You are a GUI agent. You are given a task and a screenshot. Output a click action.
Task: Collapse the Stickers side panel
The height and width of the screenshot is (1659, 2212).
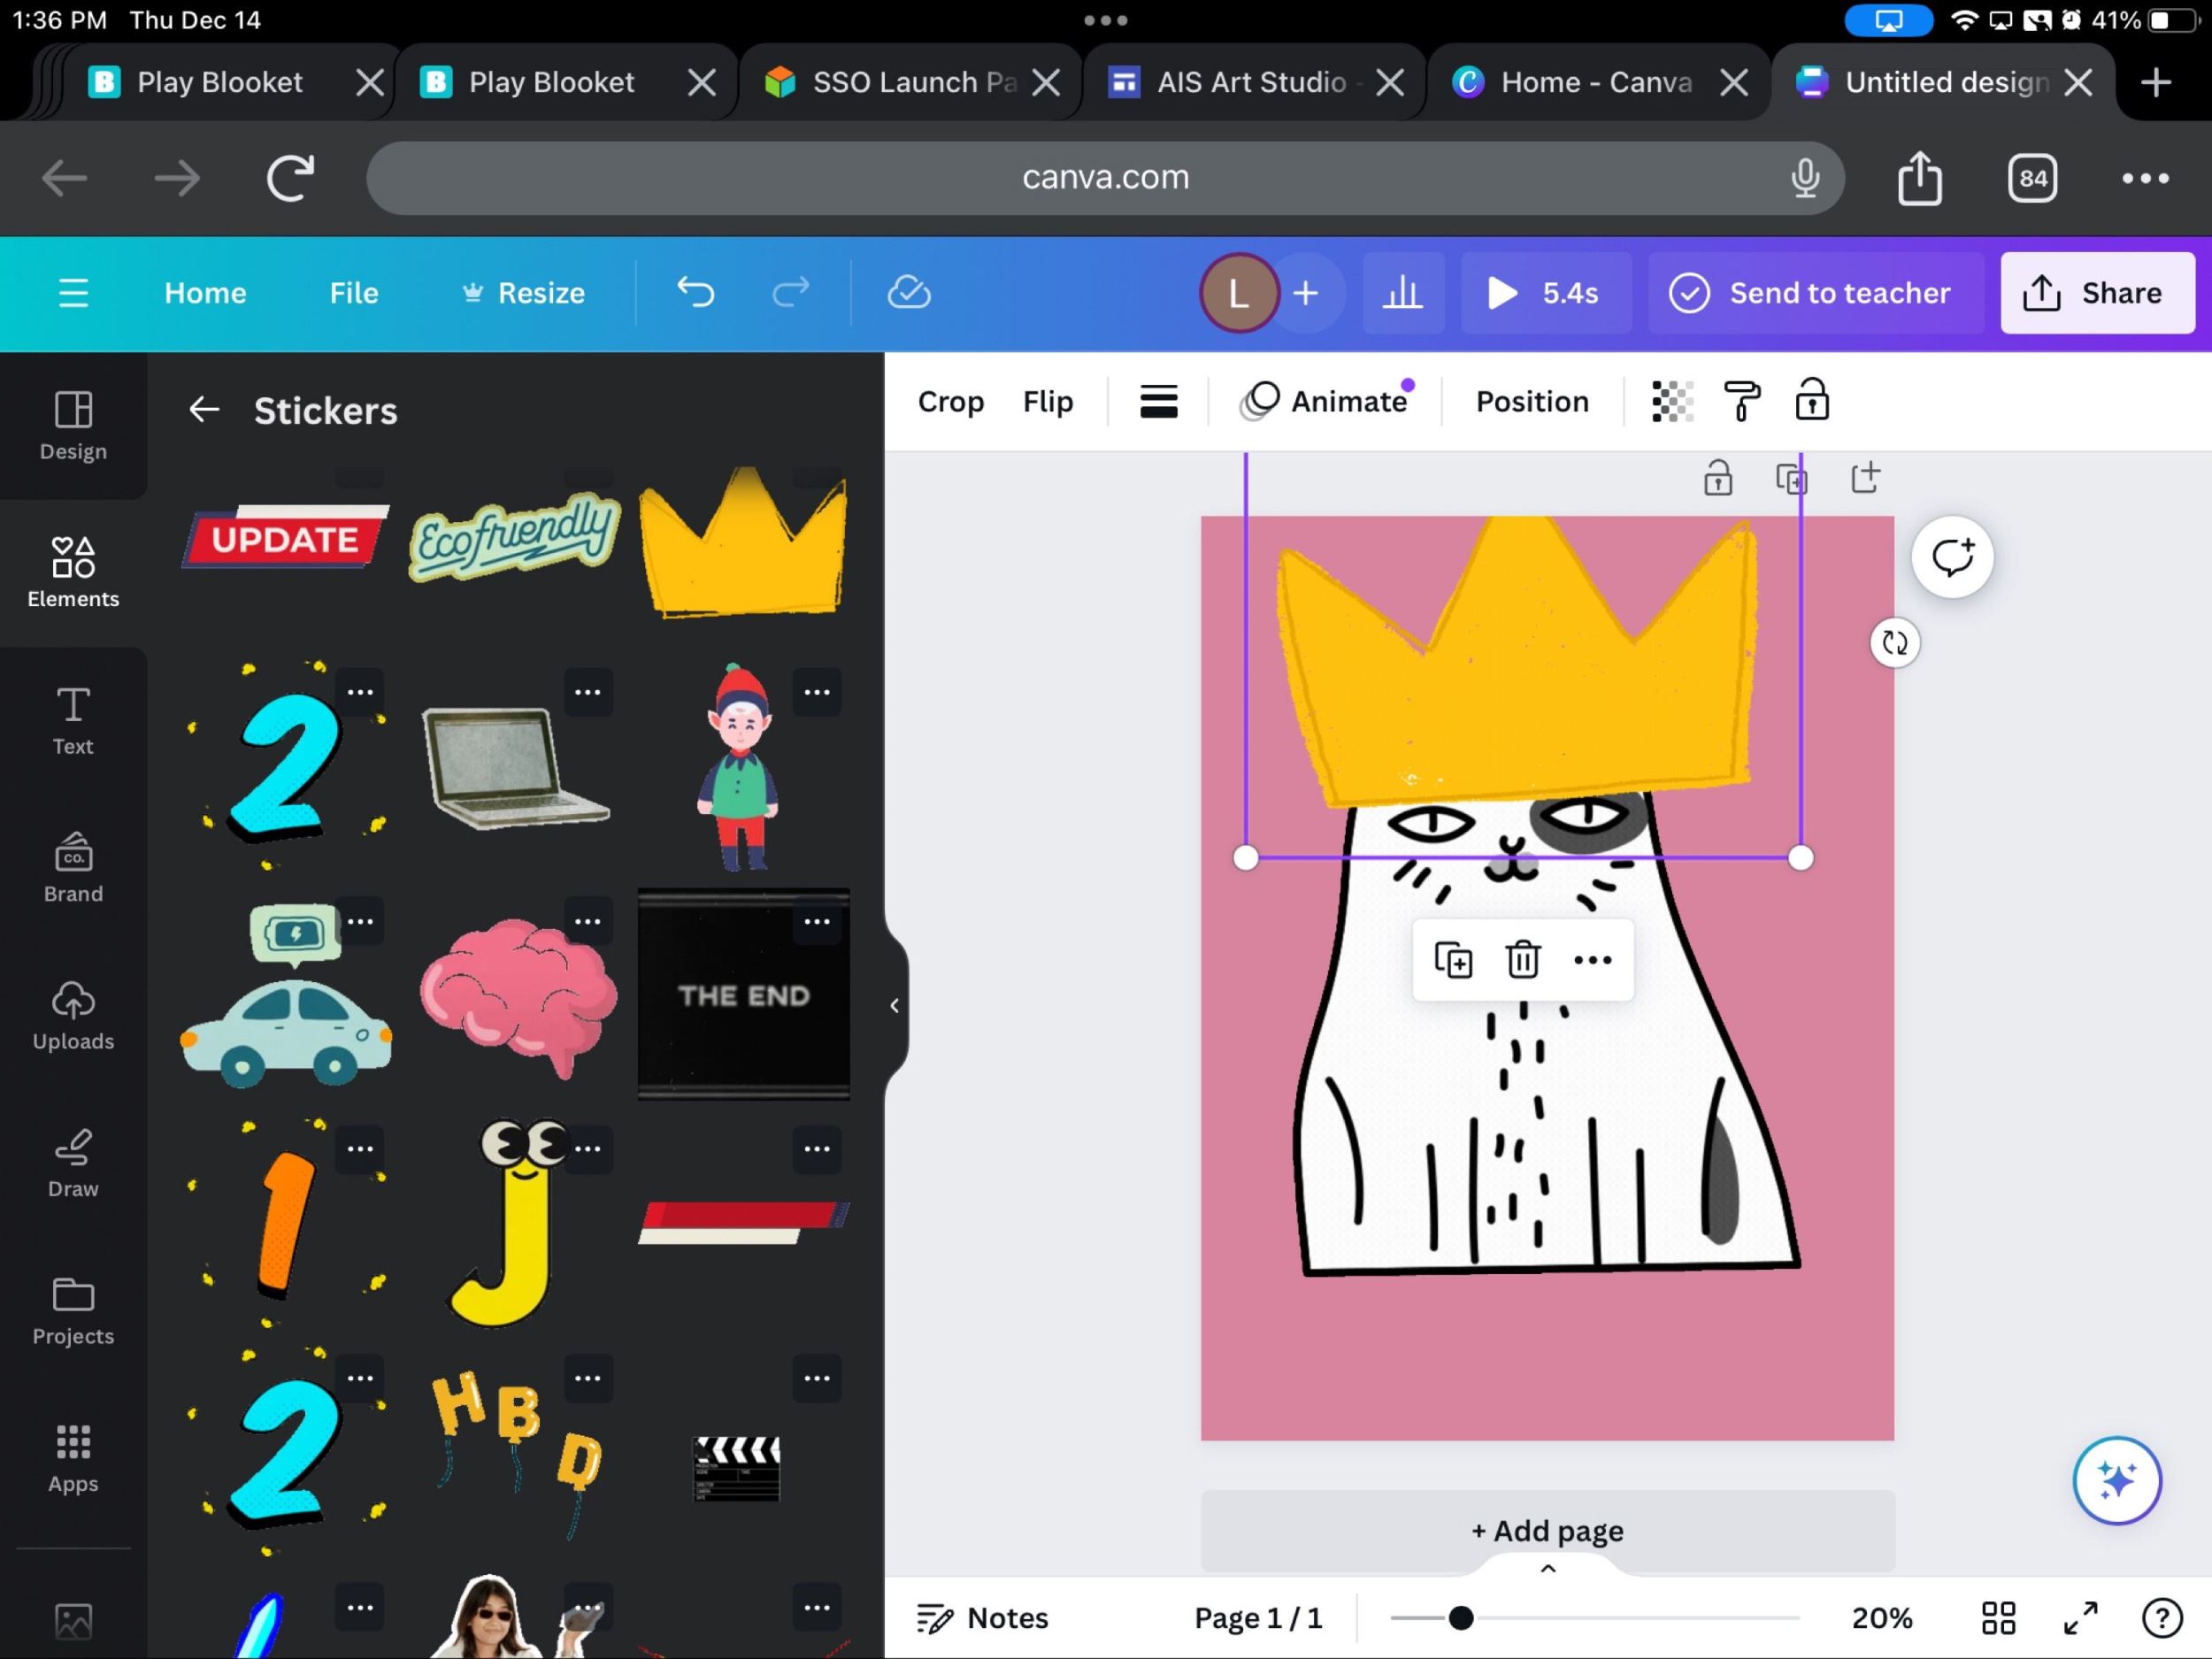(x=894, y=1006)
